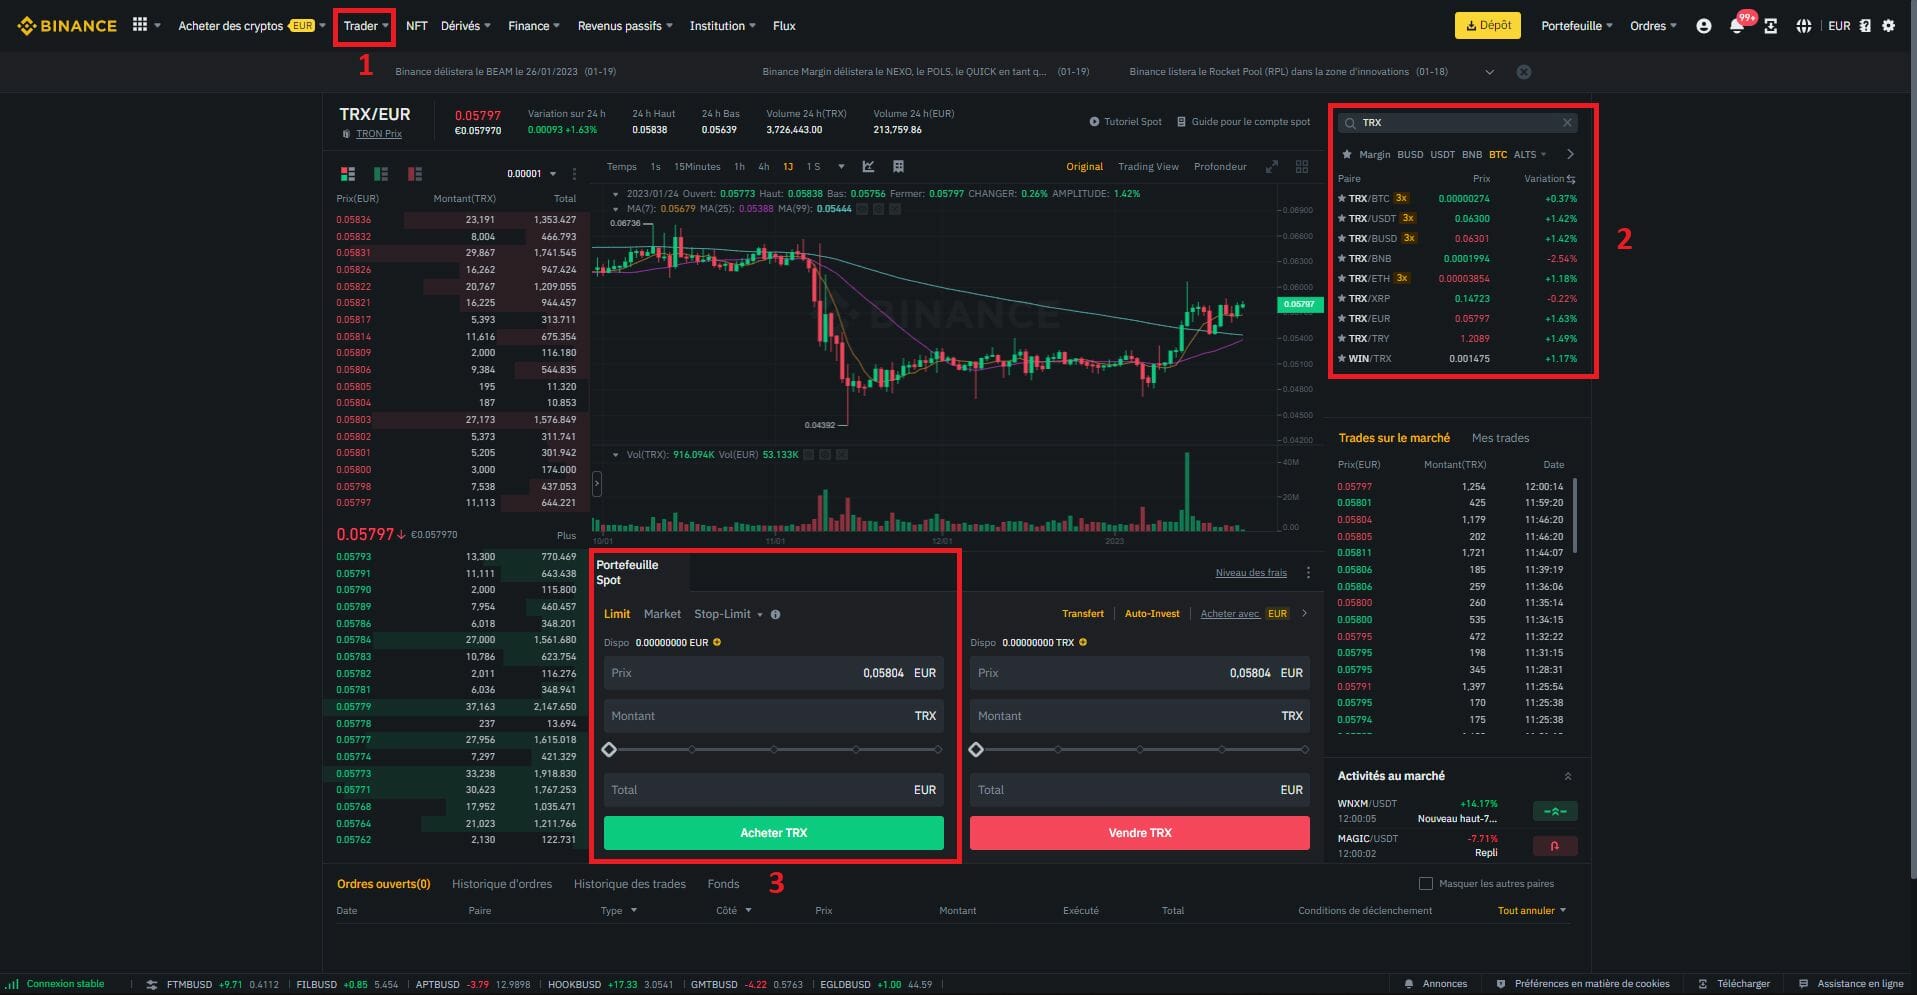The height and width of the screenshot is (995, 1917).
Task: Click the chart grid layout icon near timeframes
Action: click(898, 167)
